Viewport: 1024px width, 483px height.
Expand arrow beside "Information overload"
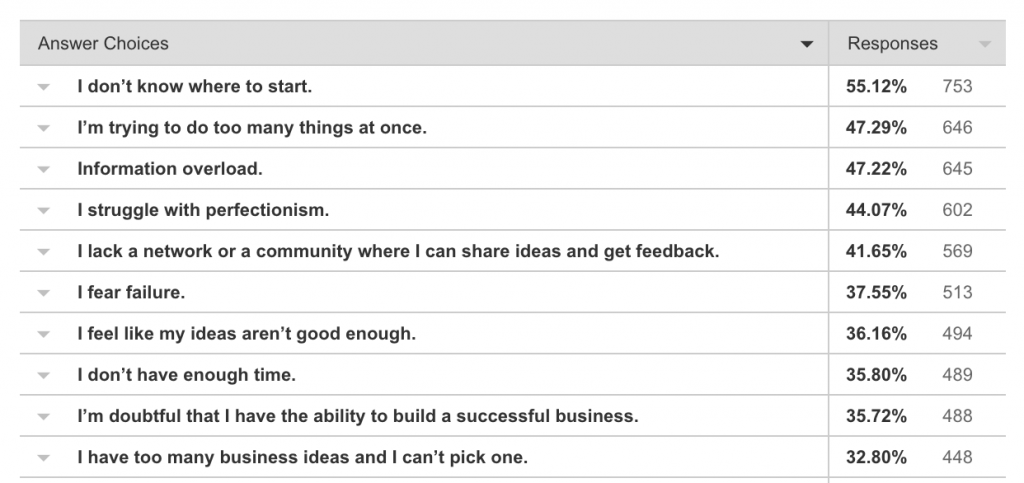pyautogui.click(x=43, y=169)
